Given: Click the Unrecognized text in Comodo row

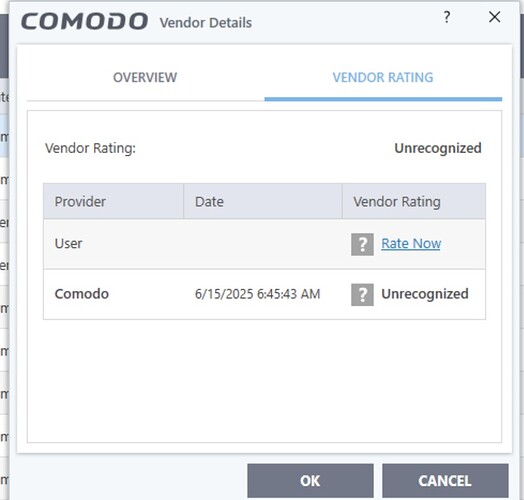Looking at the screenshot, I should click(x=425, y=294).
